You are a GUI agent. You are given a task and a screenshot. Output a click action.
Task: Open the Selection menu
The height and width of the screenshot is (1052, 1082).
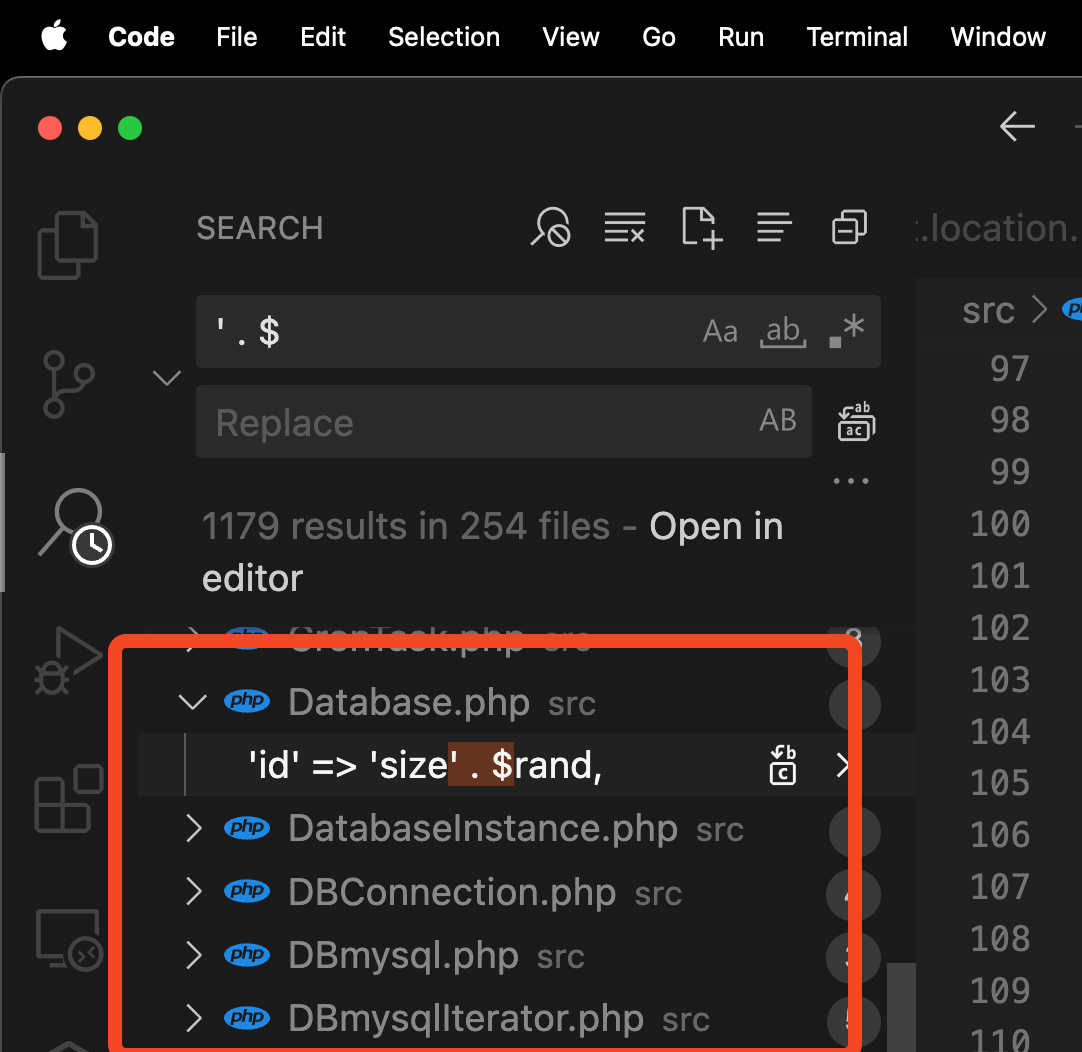pyautogui.click(x=444, y=37)
